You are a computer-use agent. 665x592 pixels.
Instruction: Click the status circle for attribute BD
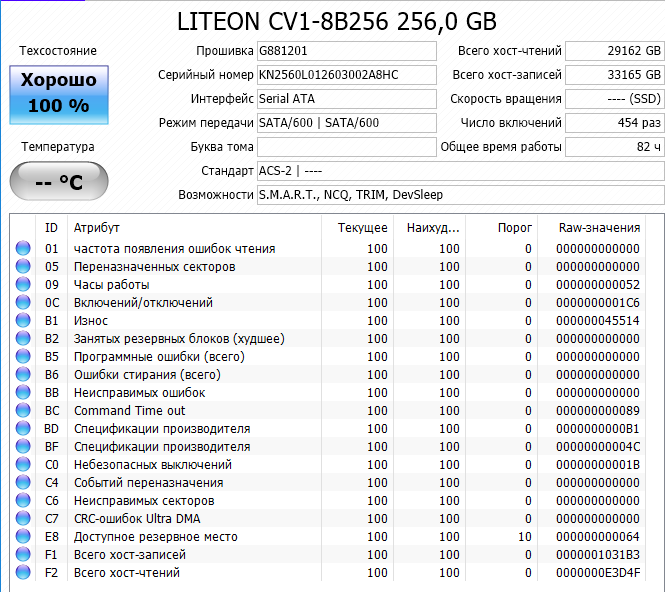click(x=23, y=429)
